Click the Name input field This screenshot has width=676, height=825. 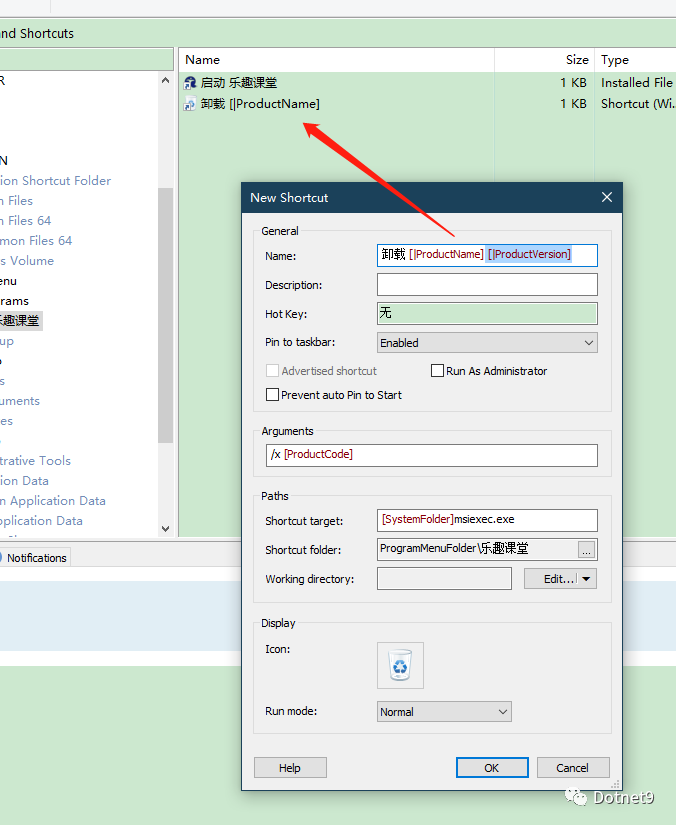(487, 255)
